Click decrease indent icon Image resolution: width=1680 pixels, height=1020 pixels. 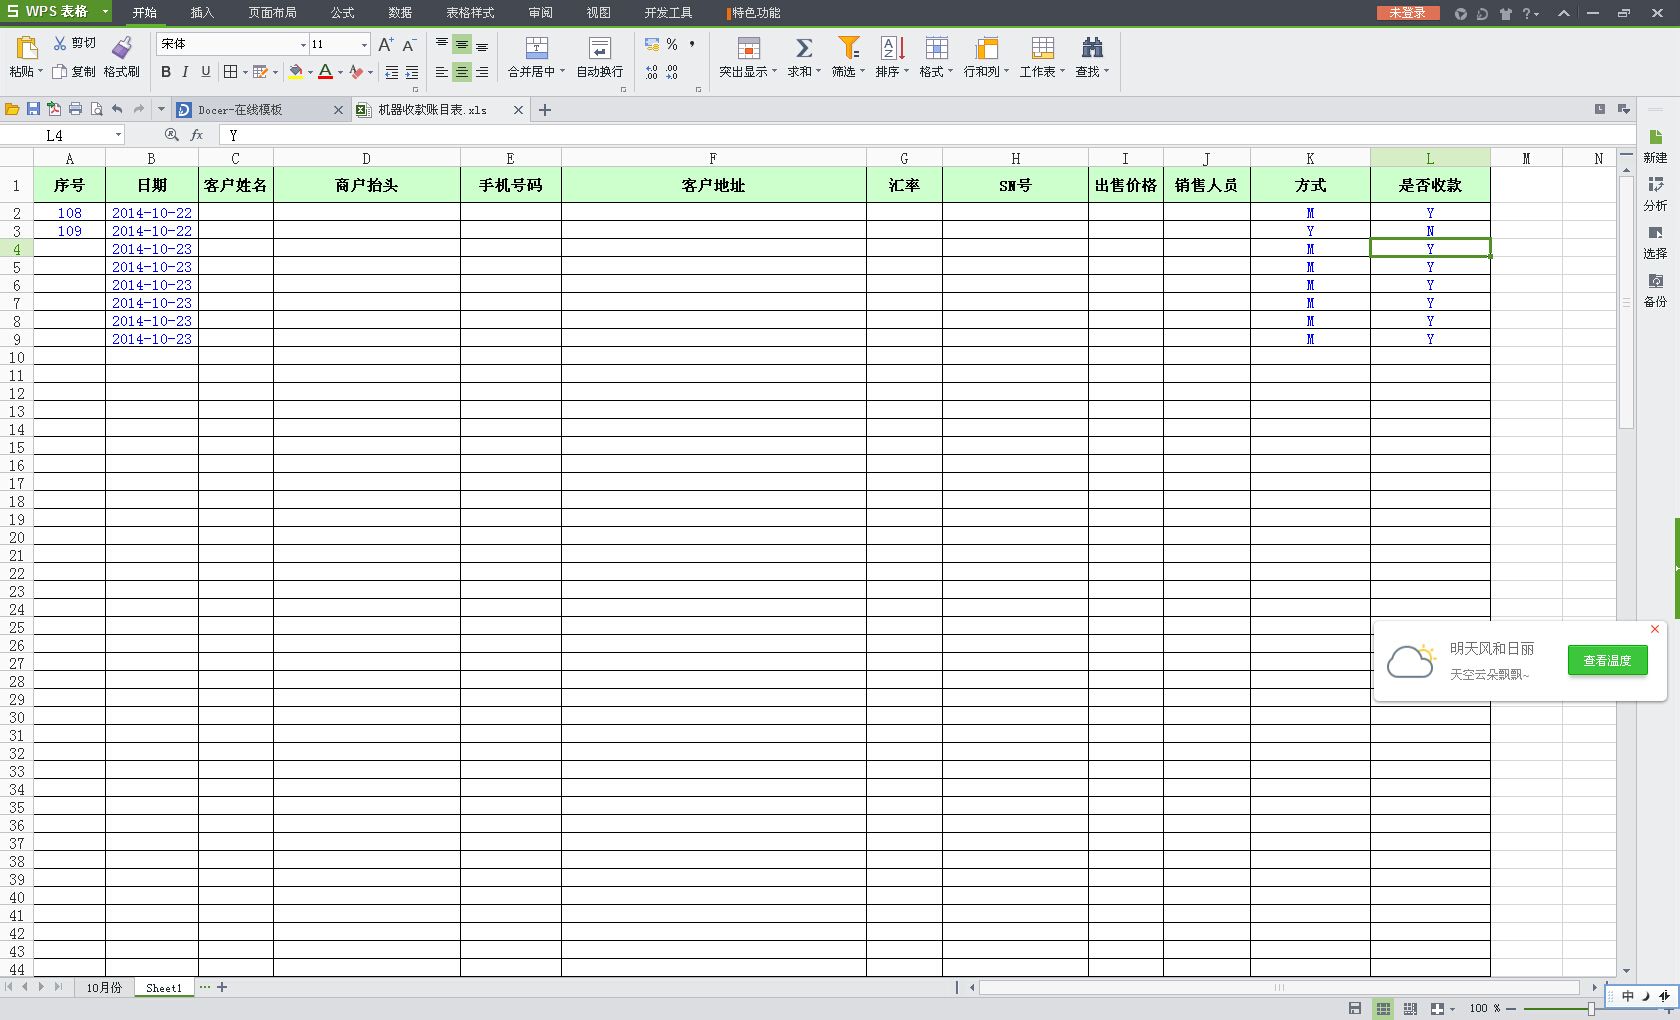coord(391,72)
